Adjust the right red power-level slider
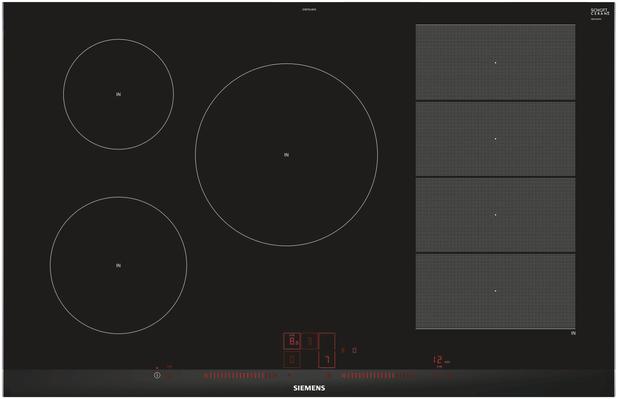Image resolution: width=618 pixels, height=399 pixels. click(x=377, y=376)
